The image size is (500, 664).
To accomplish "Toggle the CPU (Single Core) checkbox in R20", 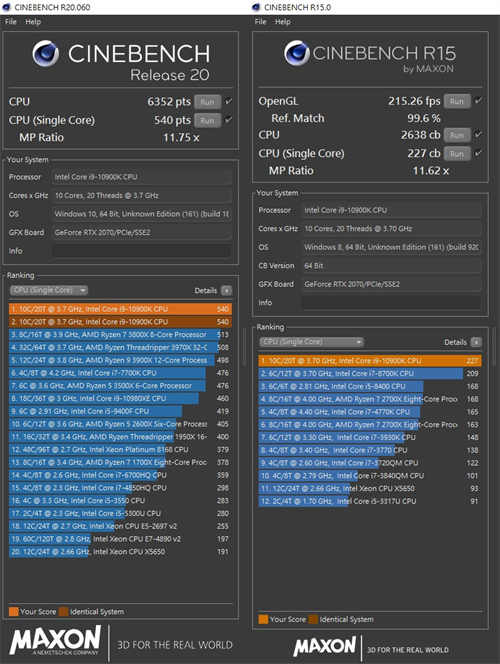I will pyautogui.click(x=228, y=120).
